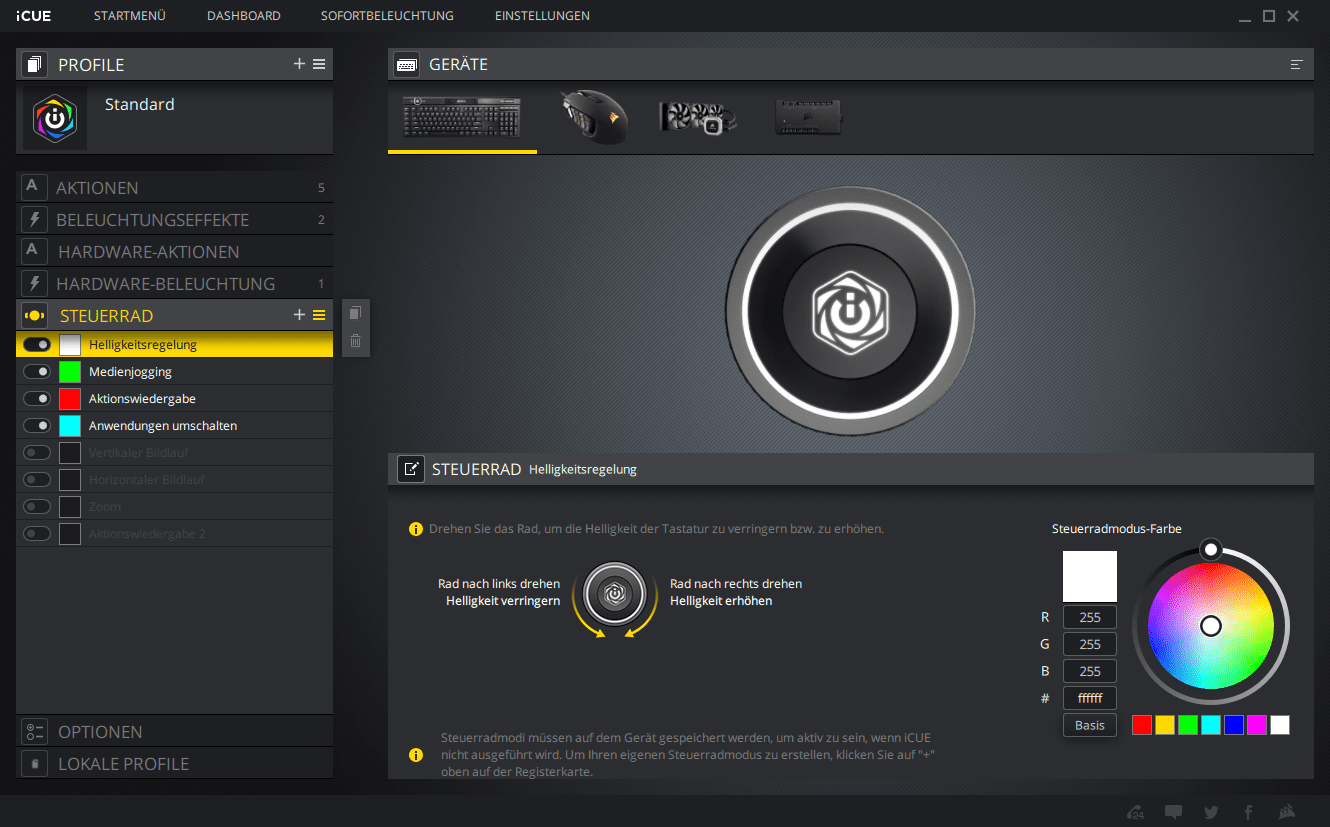Image resolution: width=1330 pixels, height=827 pixels.
Task: Select Anwendungen umschalten mode row
Action: [174, 425]
